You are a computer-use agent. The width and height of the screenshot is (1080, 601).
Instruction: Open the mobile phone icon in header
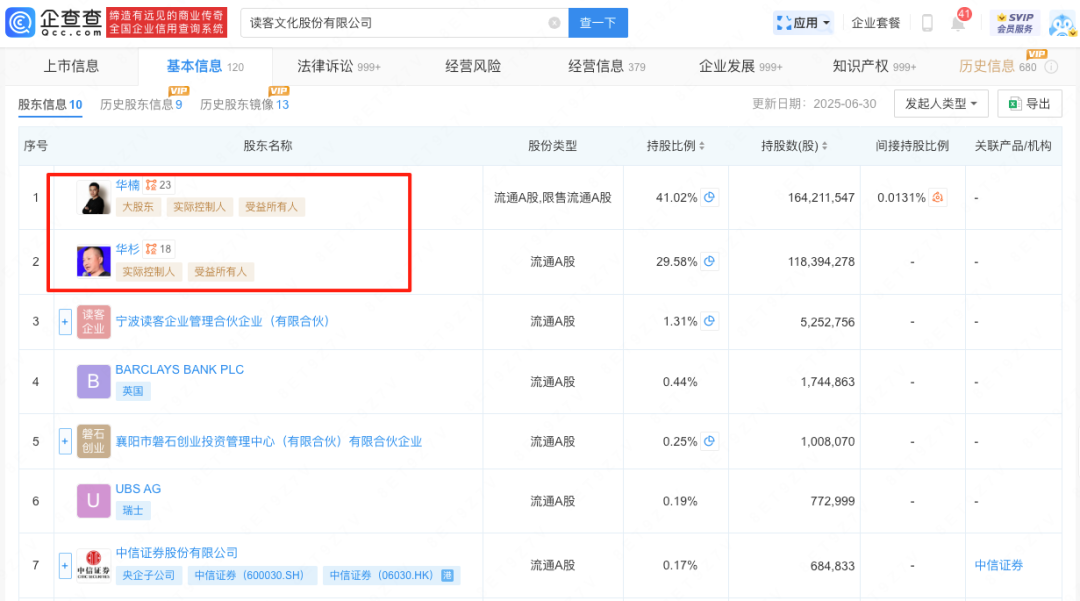927,23
